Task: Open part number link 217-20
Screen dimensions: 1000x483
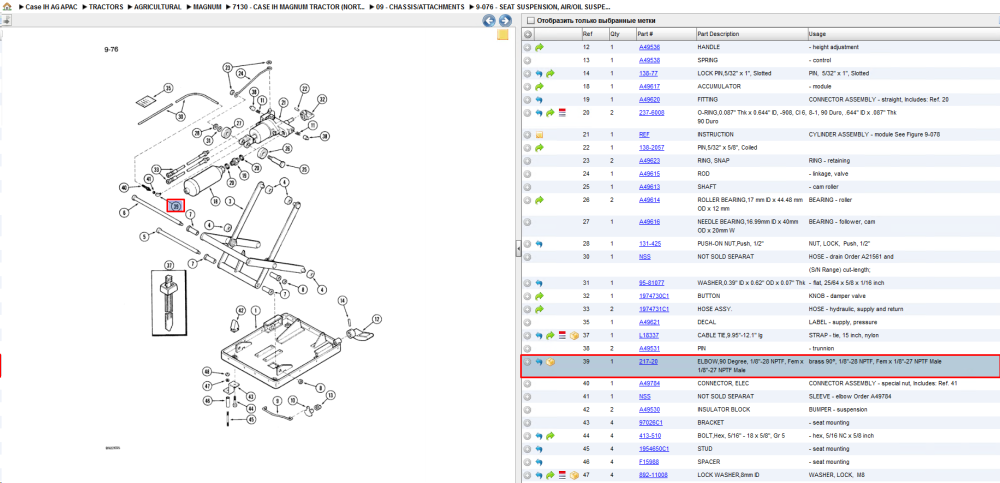Action: [648, 362]
